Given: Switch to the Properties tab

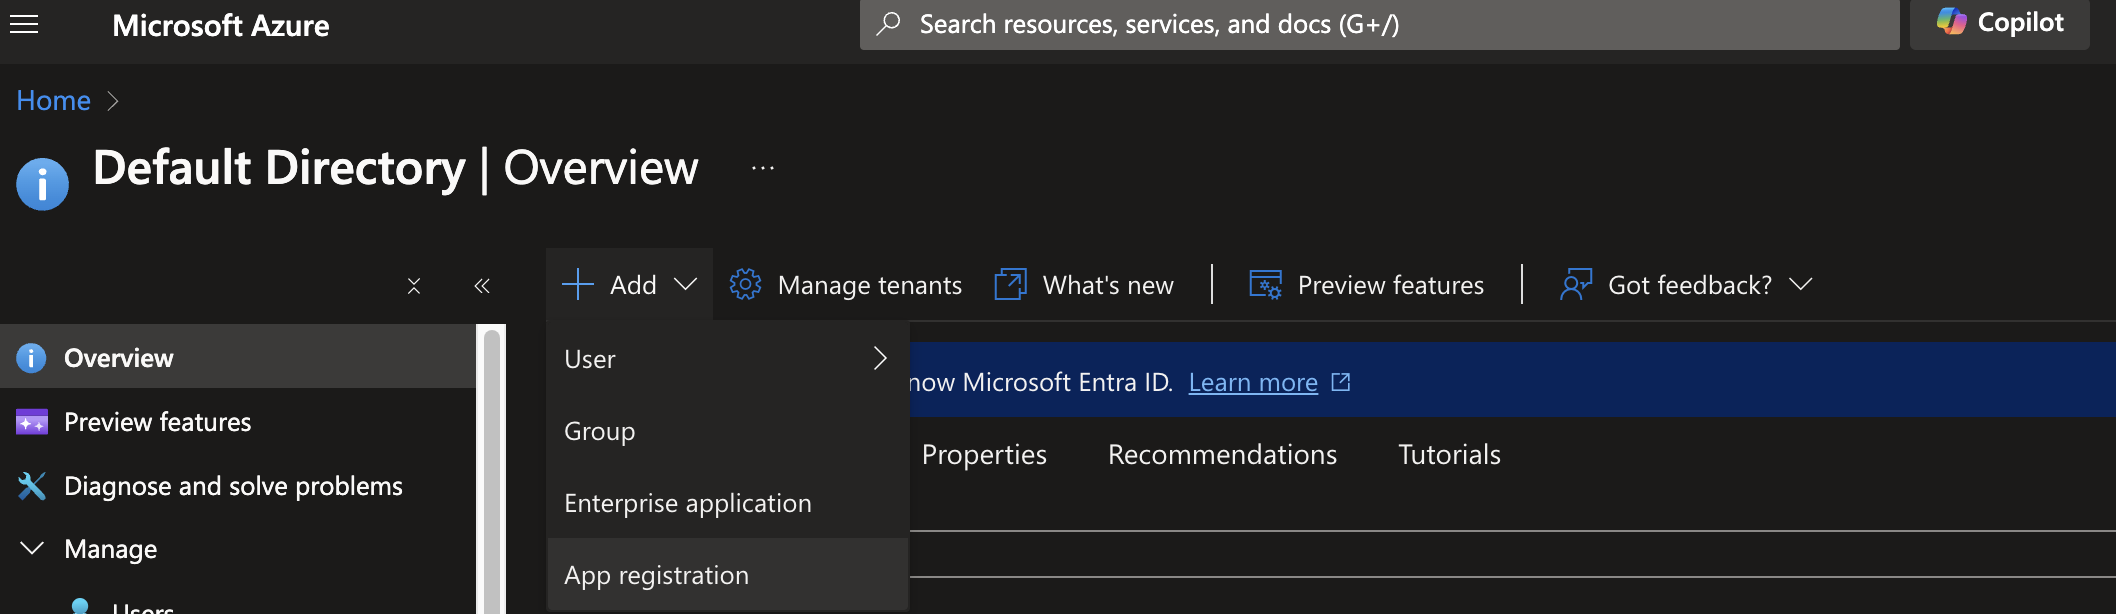Looking at the screenshot, I should 984,455.
